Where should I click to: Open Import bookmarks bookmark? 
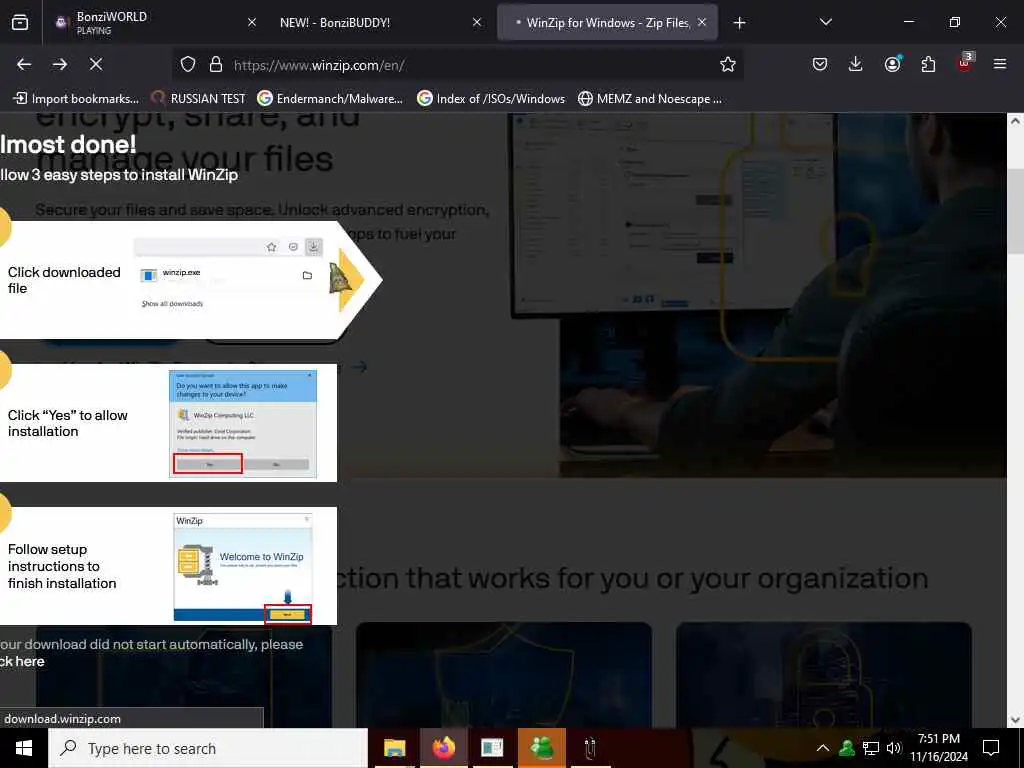(76, 99)
